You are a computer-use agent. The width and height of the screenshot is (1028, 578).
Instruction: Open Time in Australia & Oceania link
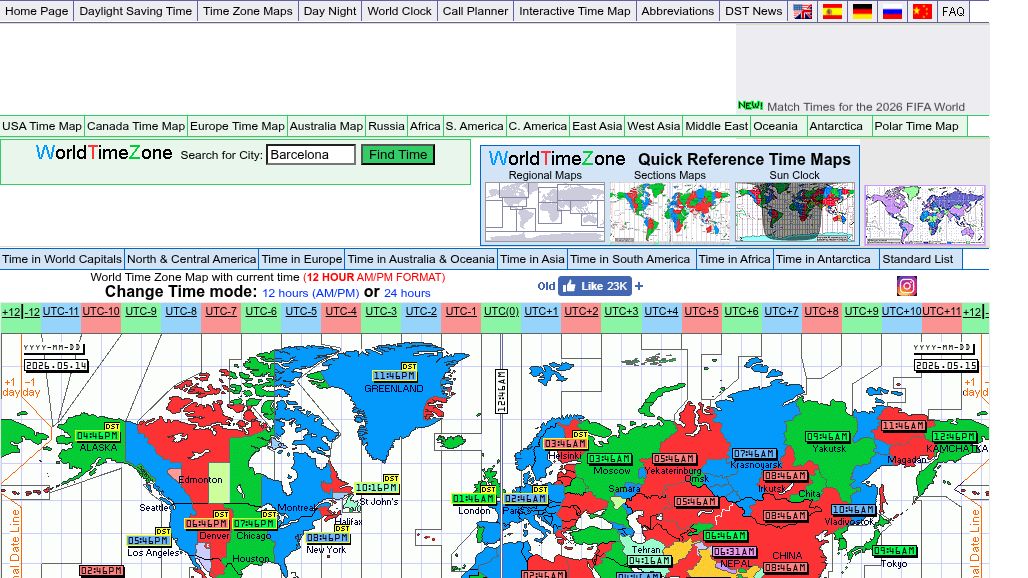click(x=421, y=259)
